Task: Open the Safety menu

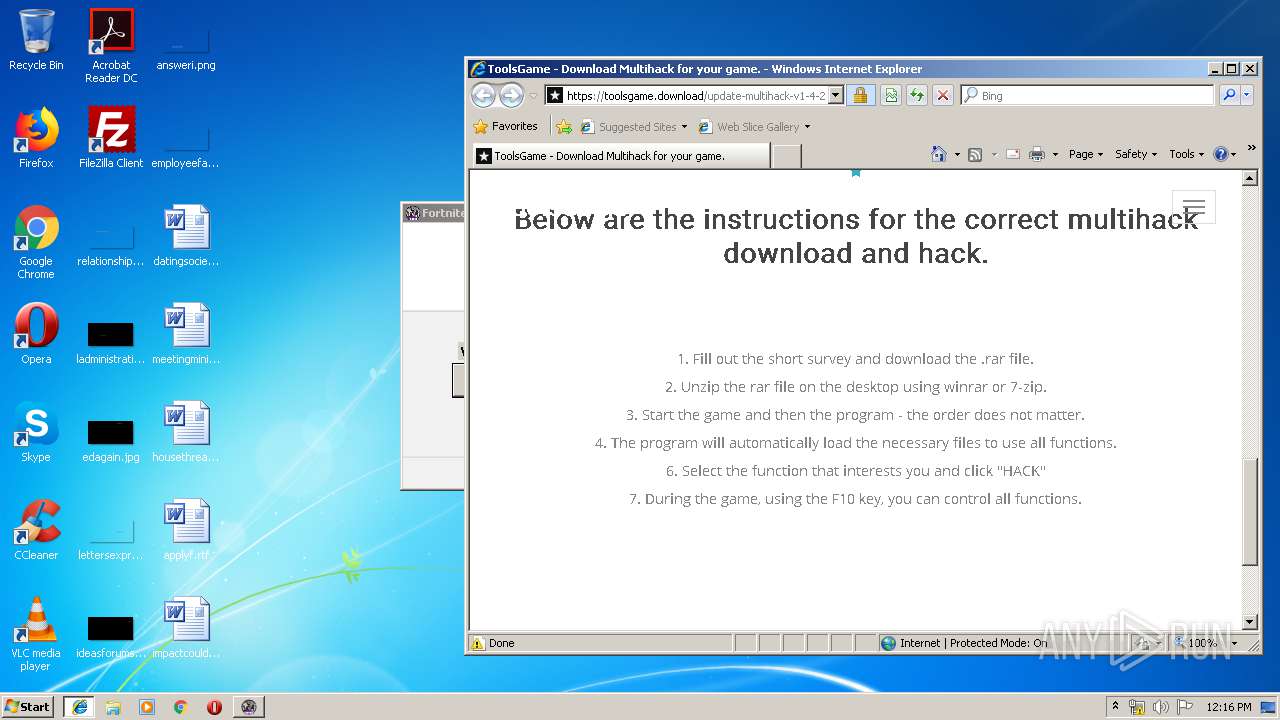Action: click(1136, 154)
